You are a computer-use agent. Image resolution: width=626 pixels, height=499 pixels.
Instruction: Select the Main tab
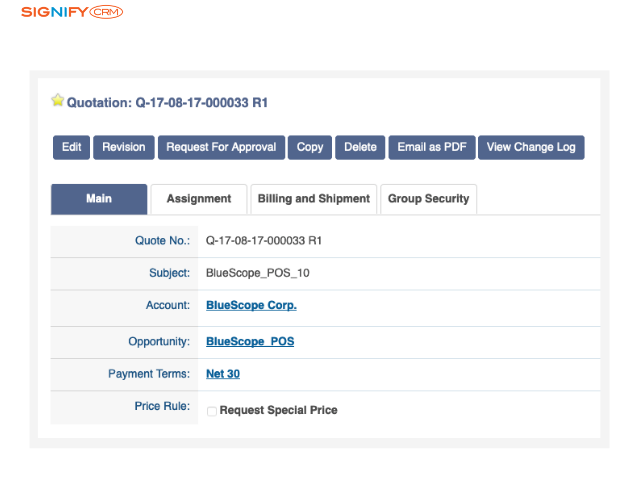coord(99,199)
